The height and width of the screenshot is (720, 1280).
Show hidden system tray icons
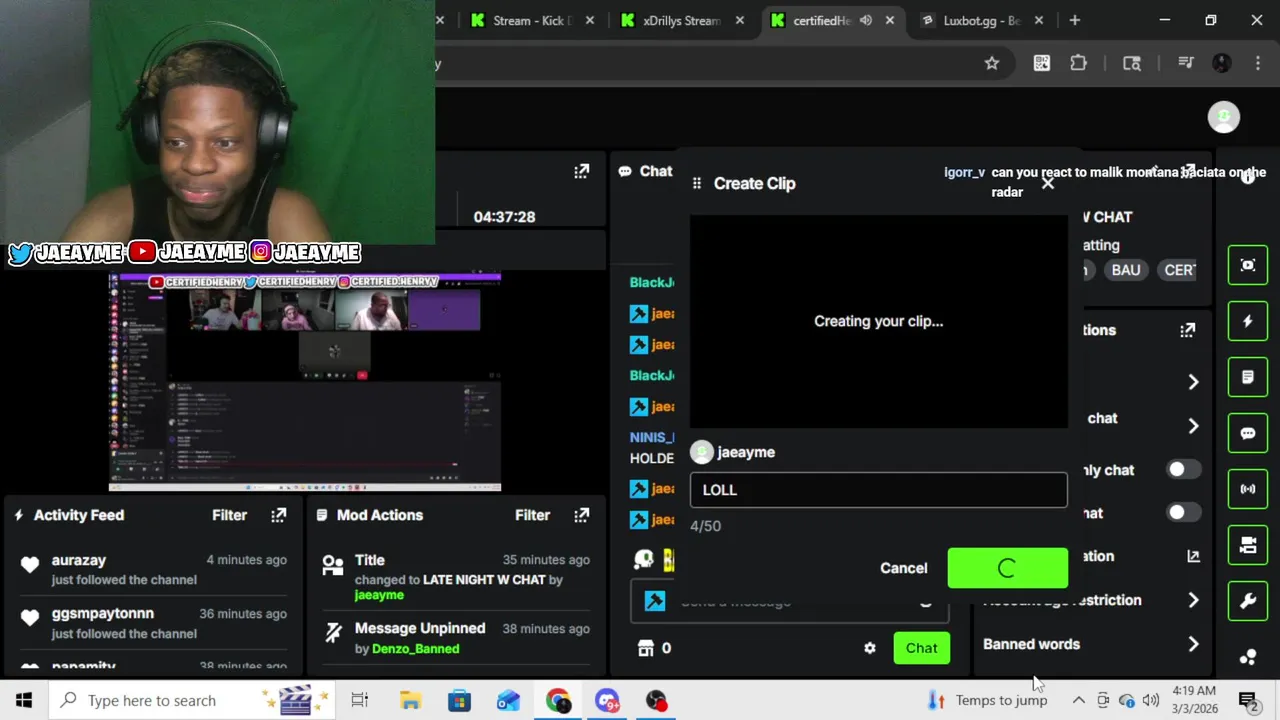[x=1078, y=700]
